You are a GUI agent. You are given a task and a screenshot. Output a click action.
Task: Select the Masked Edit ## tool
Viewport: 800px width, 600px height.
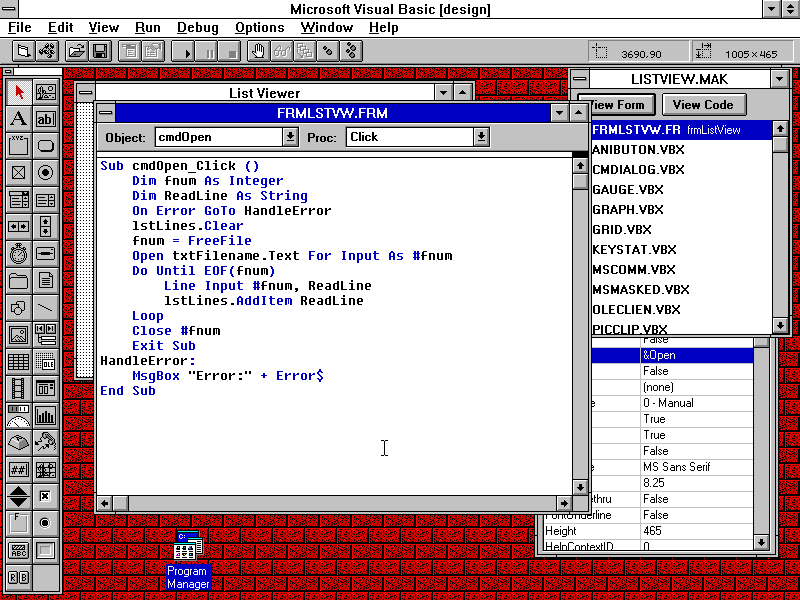[x=19, y=469]
